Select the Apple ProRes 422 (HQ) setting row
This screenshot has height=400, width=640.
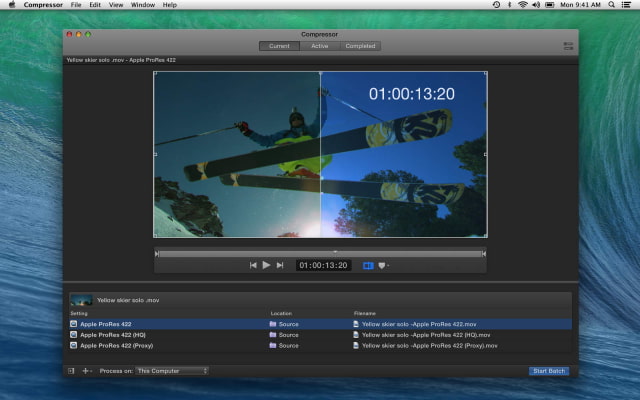tap(113, 335)
